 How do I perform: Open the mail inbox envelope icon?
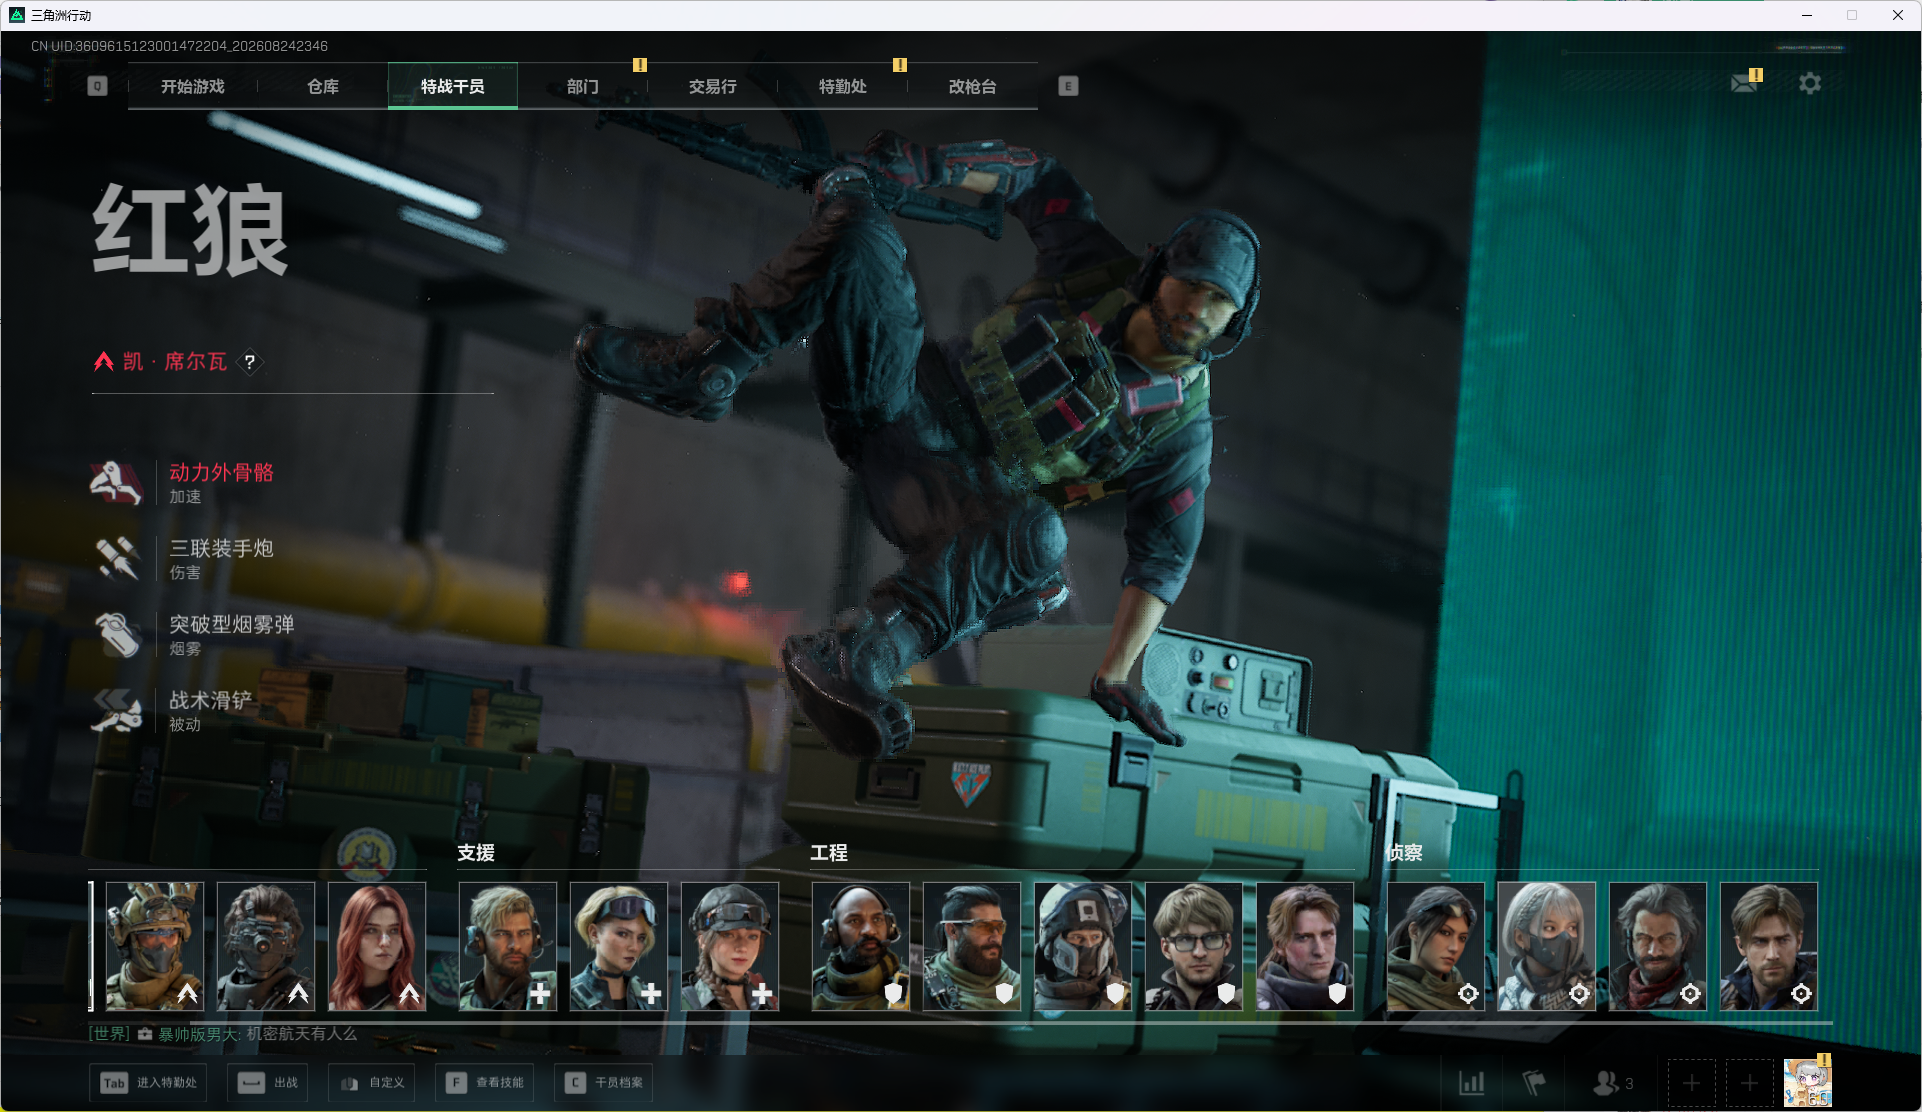(x=1745, y=83)
